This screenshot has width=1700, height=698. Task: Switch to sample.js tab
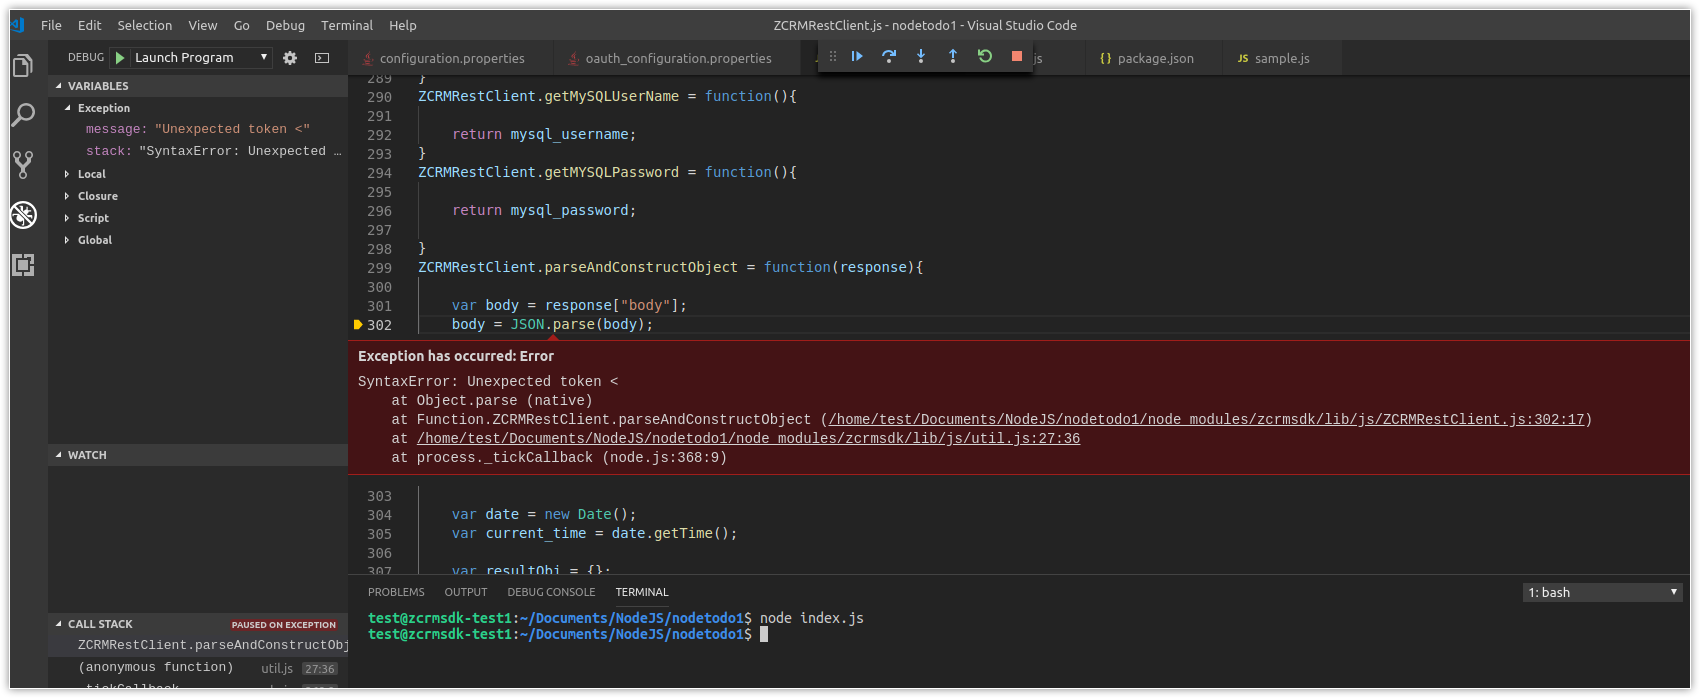[x=1282, y=58]
